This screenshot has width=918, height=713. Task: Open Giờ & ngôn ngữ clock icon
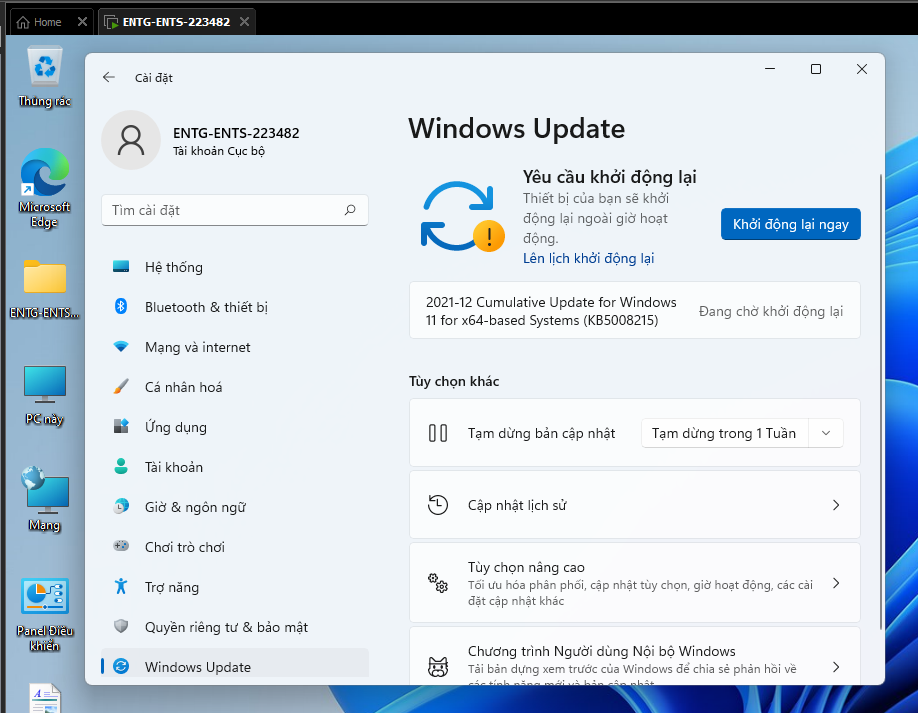tap(121, 506)
